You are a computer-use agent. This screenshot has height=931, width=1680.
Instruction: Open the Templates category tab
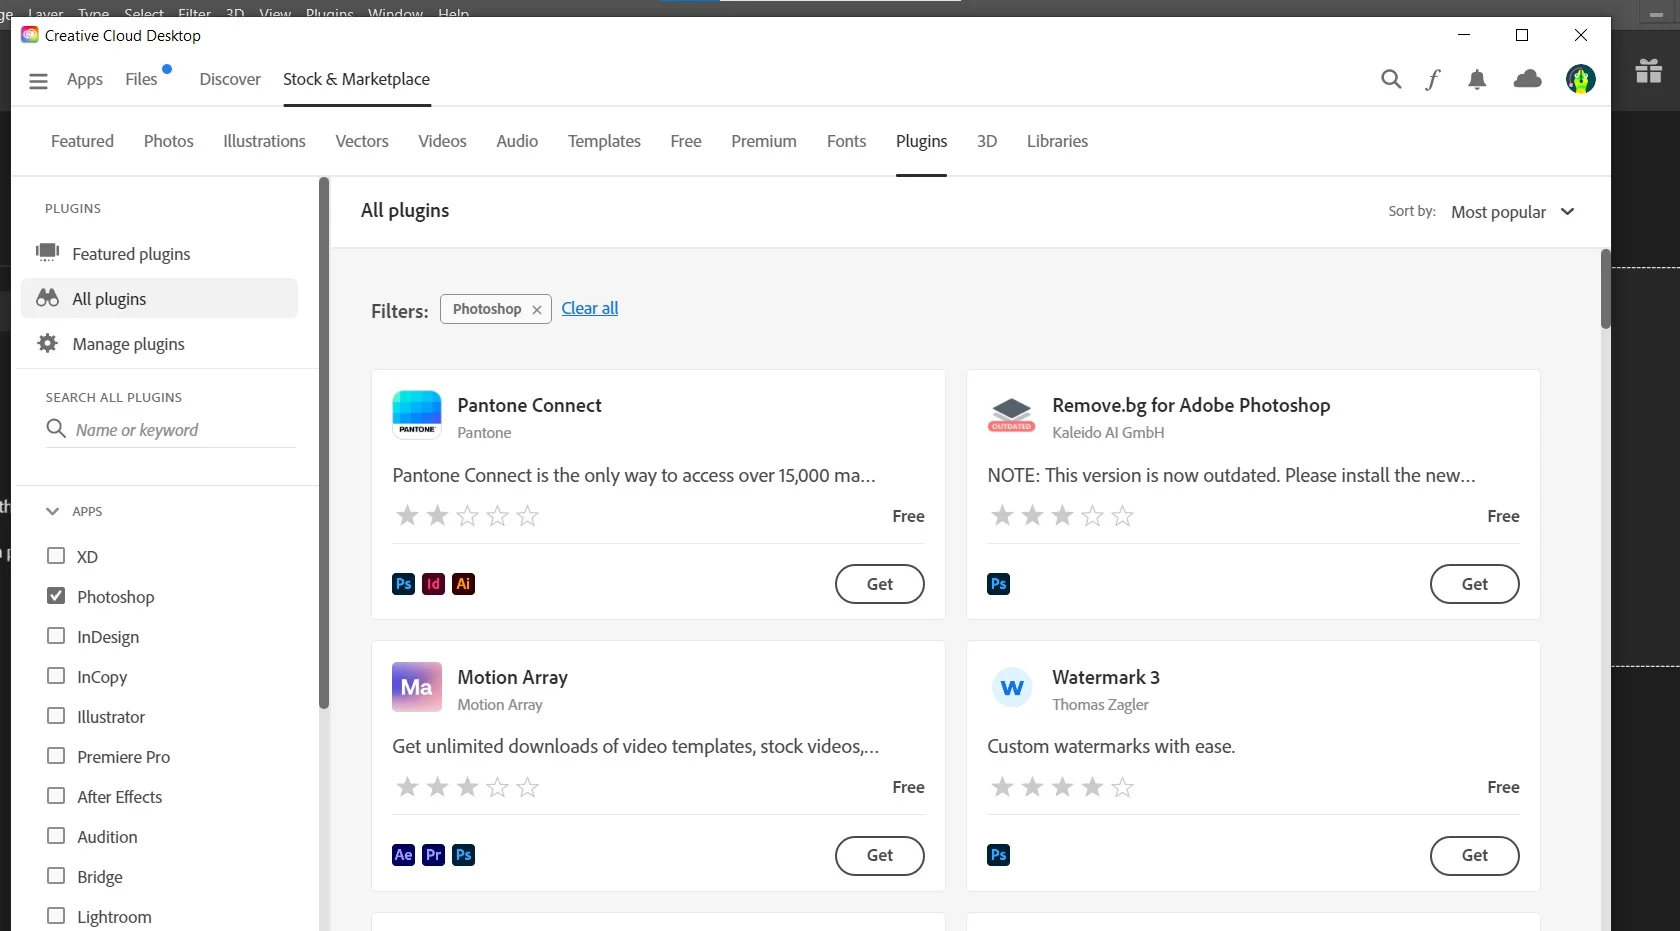604,141
